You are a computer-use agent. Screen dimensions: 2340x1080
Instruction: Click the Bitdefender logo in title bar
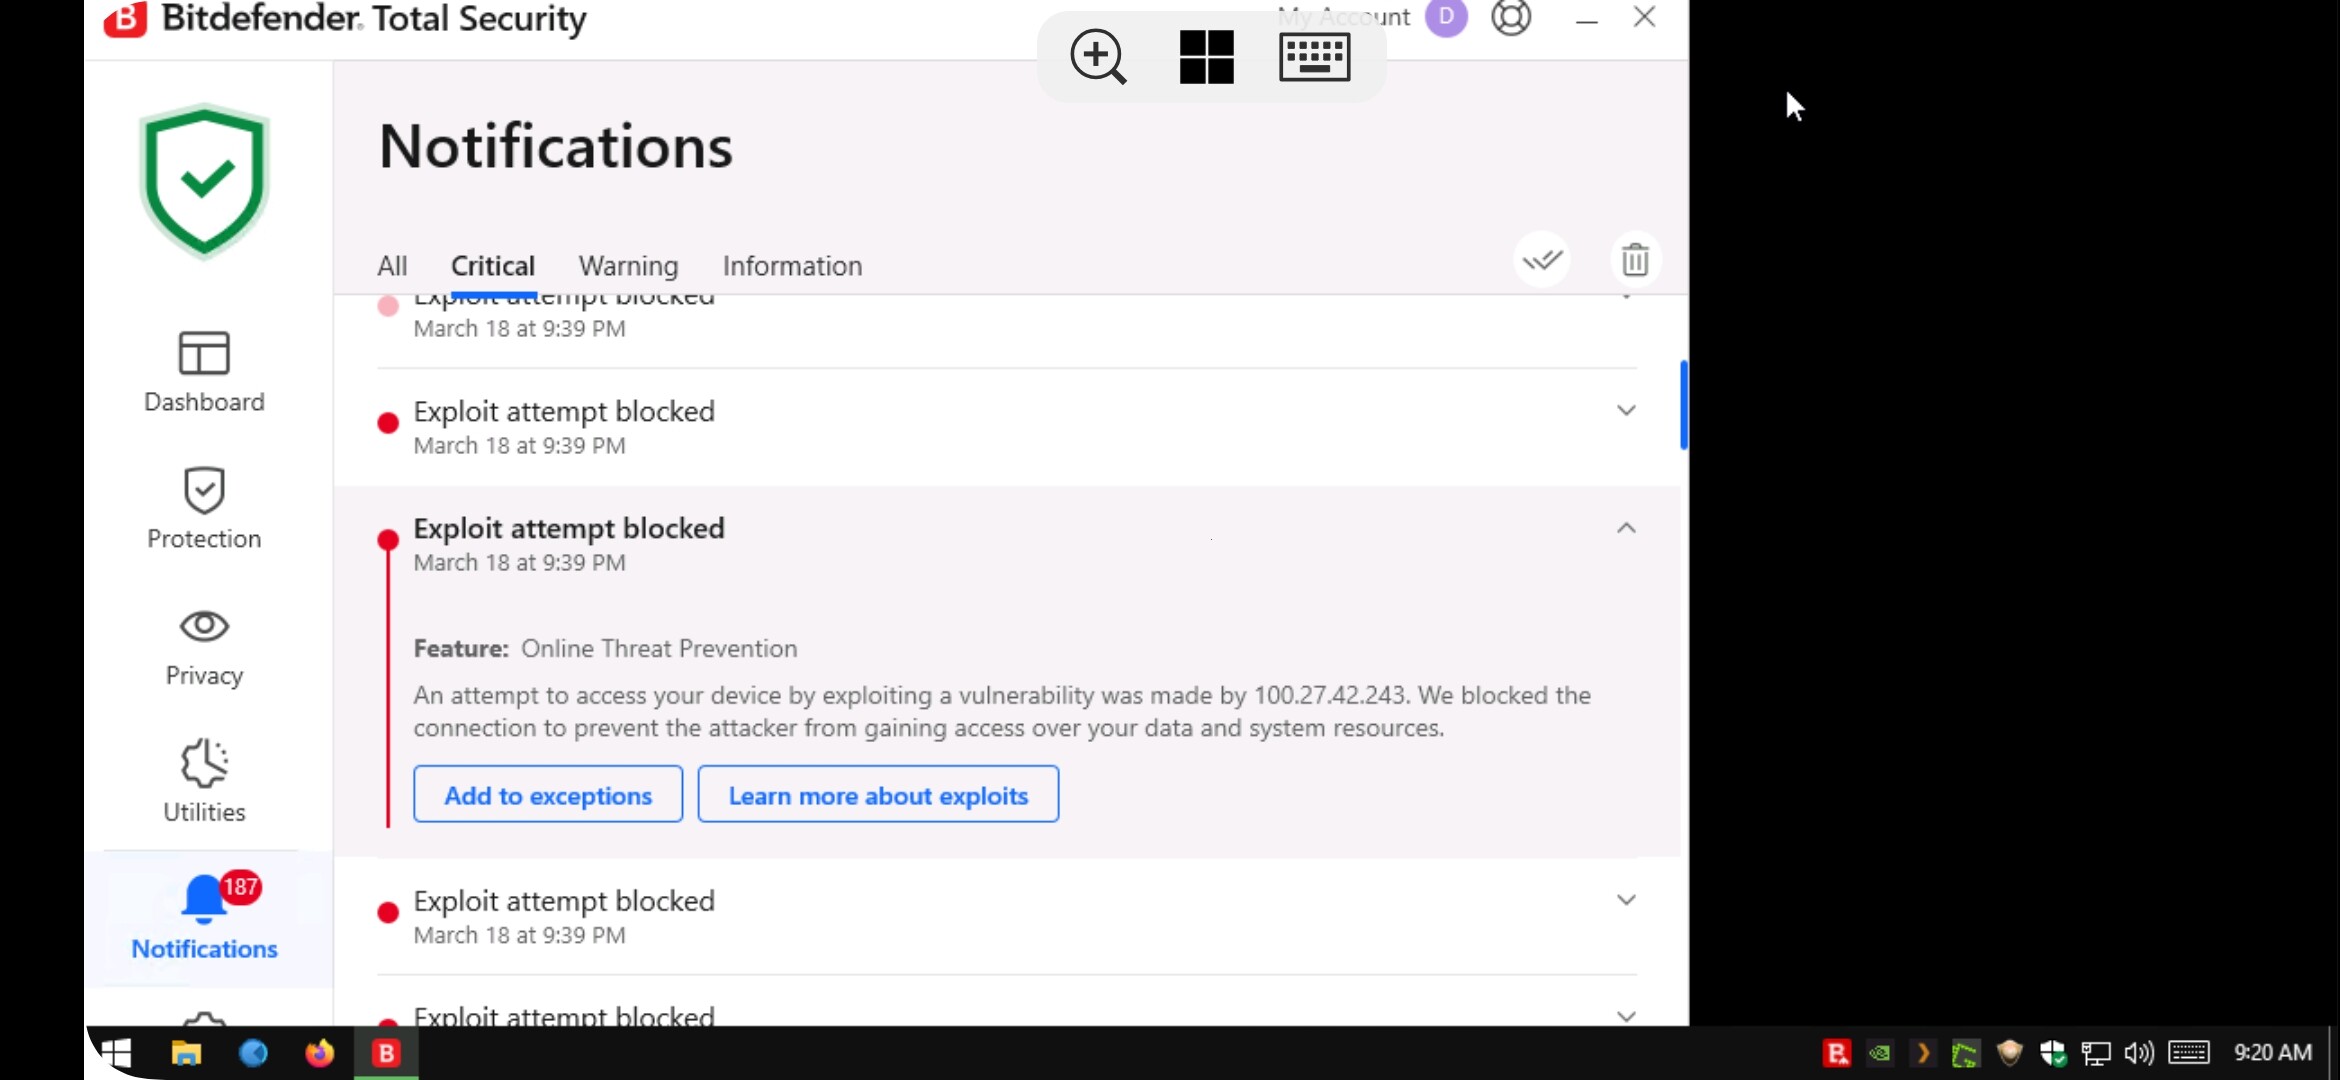[125, 18]
